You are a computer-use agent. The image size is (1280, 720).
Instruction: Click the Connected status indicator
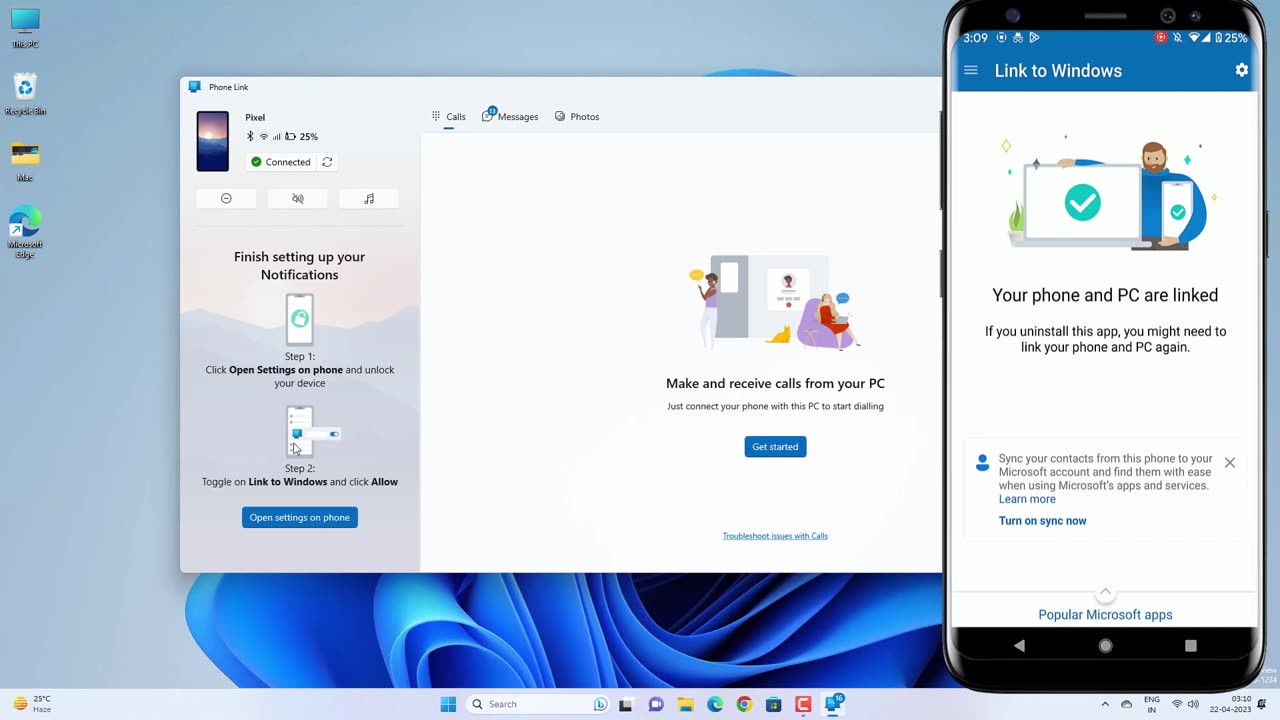tap(280, 162)
